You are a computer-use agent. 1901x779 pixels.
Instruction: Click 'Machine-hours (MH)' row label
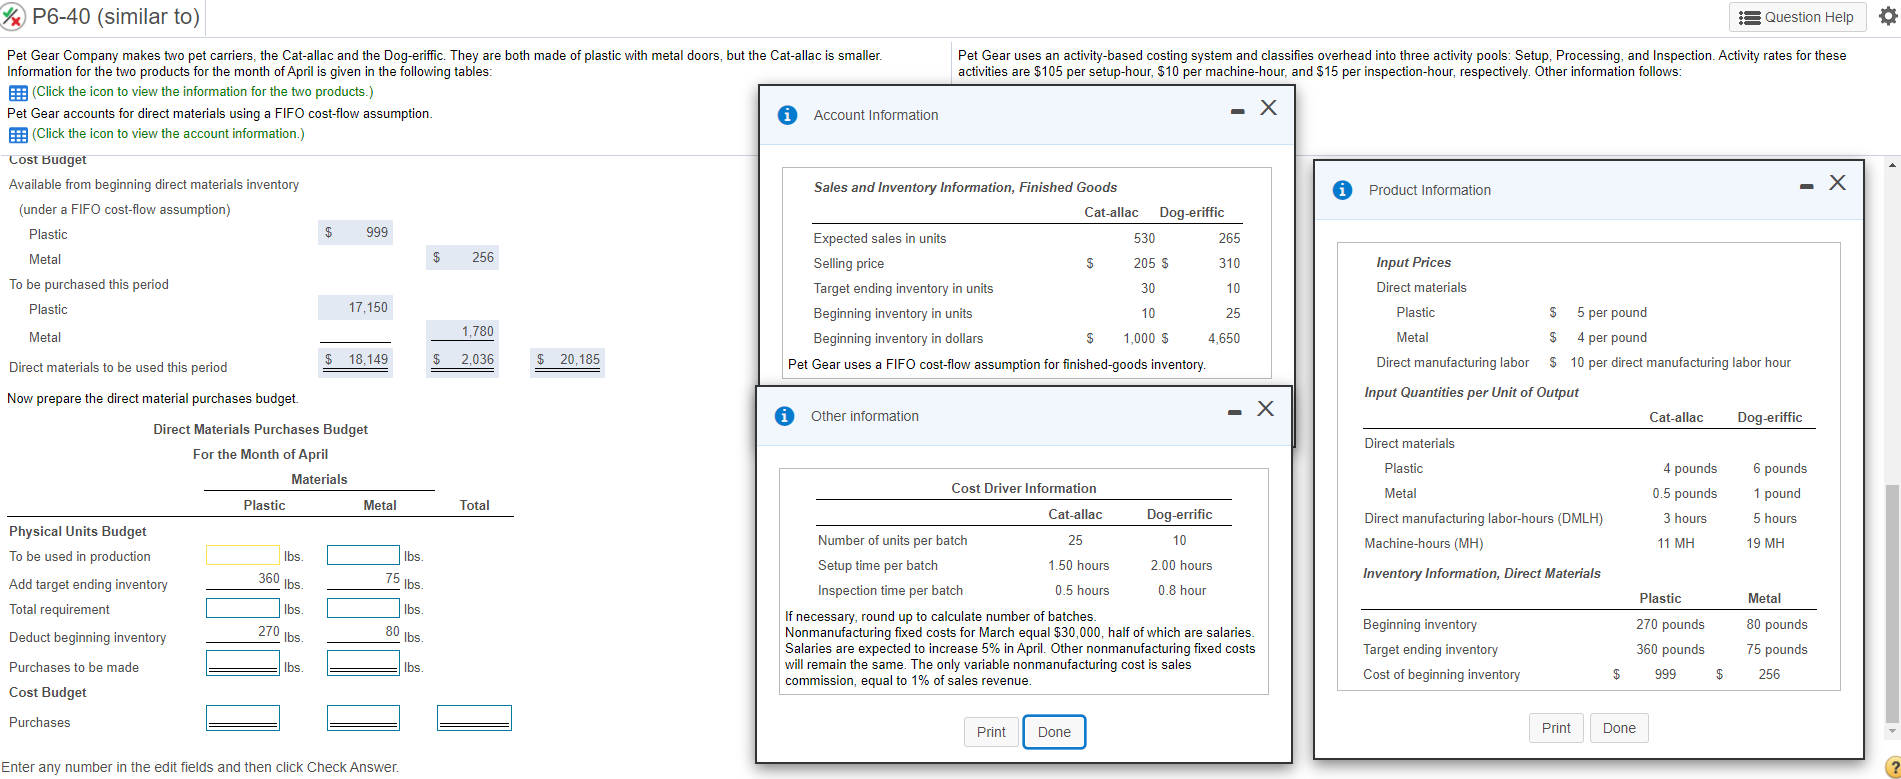coord(1423,543)
